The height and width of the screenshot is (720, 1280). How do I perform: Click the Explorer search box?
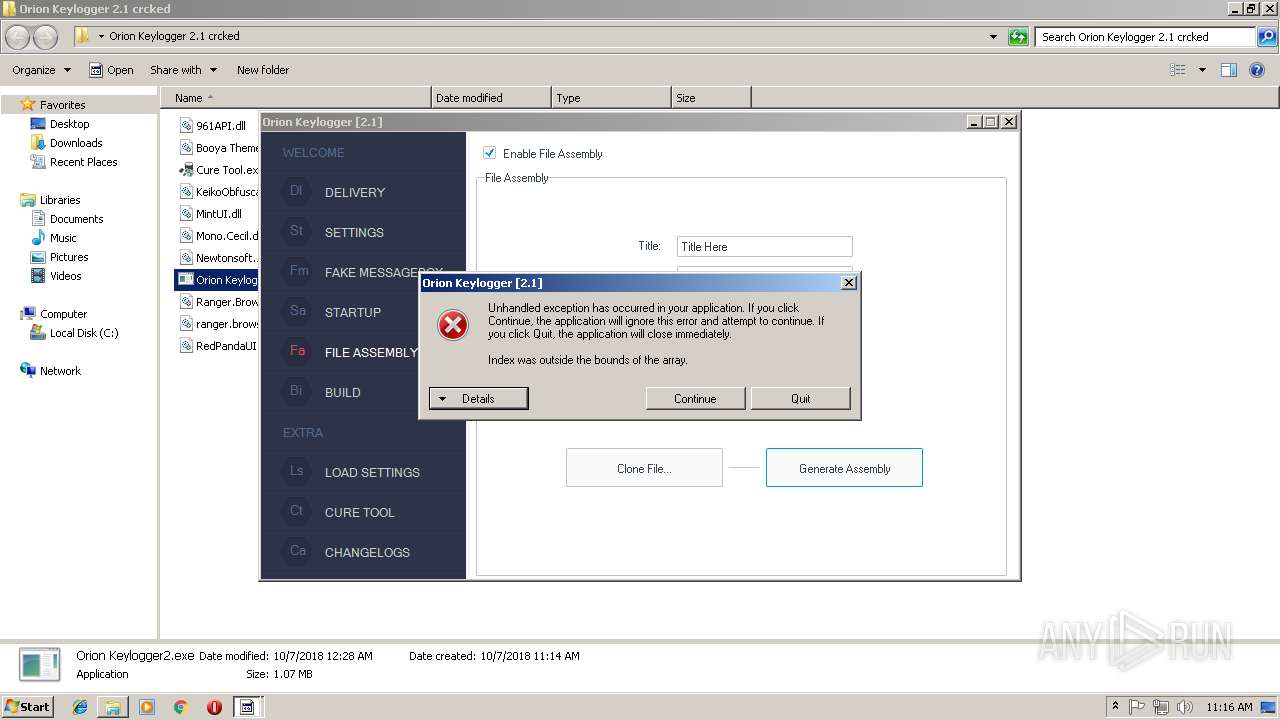point(1146,37)
